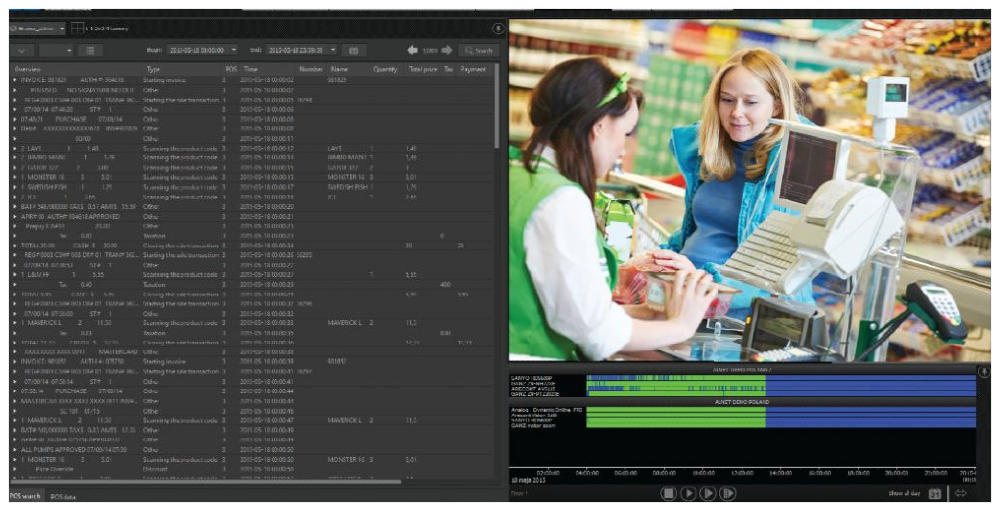Click the step-forward playback button
1000x511 pixels.
[707, 493]
